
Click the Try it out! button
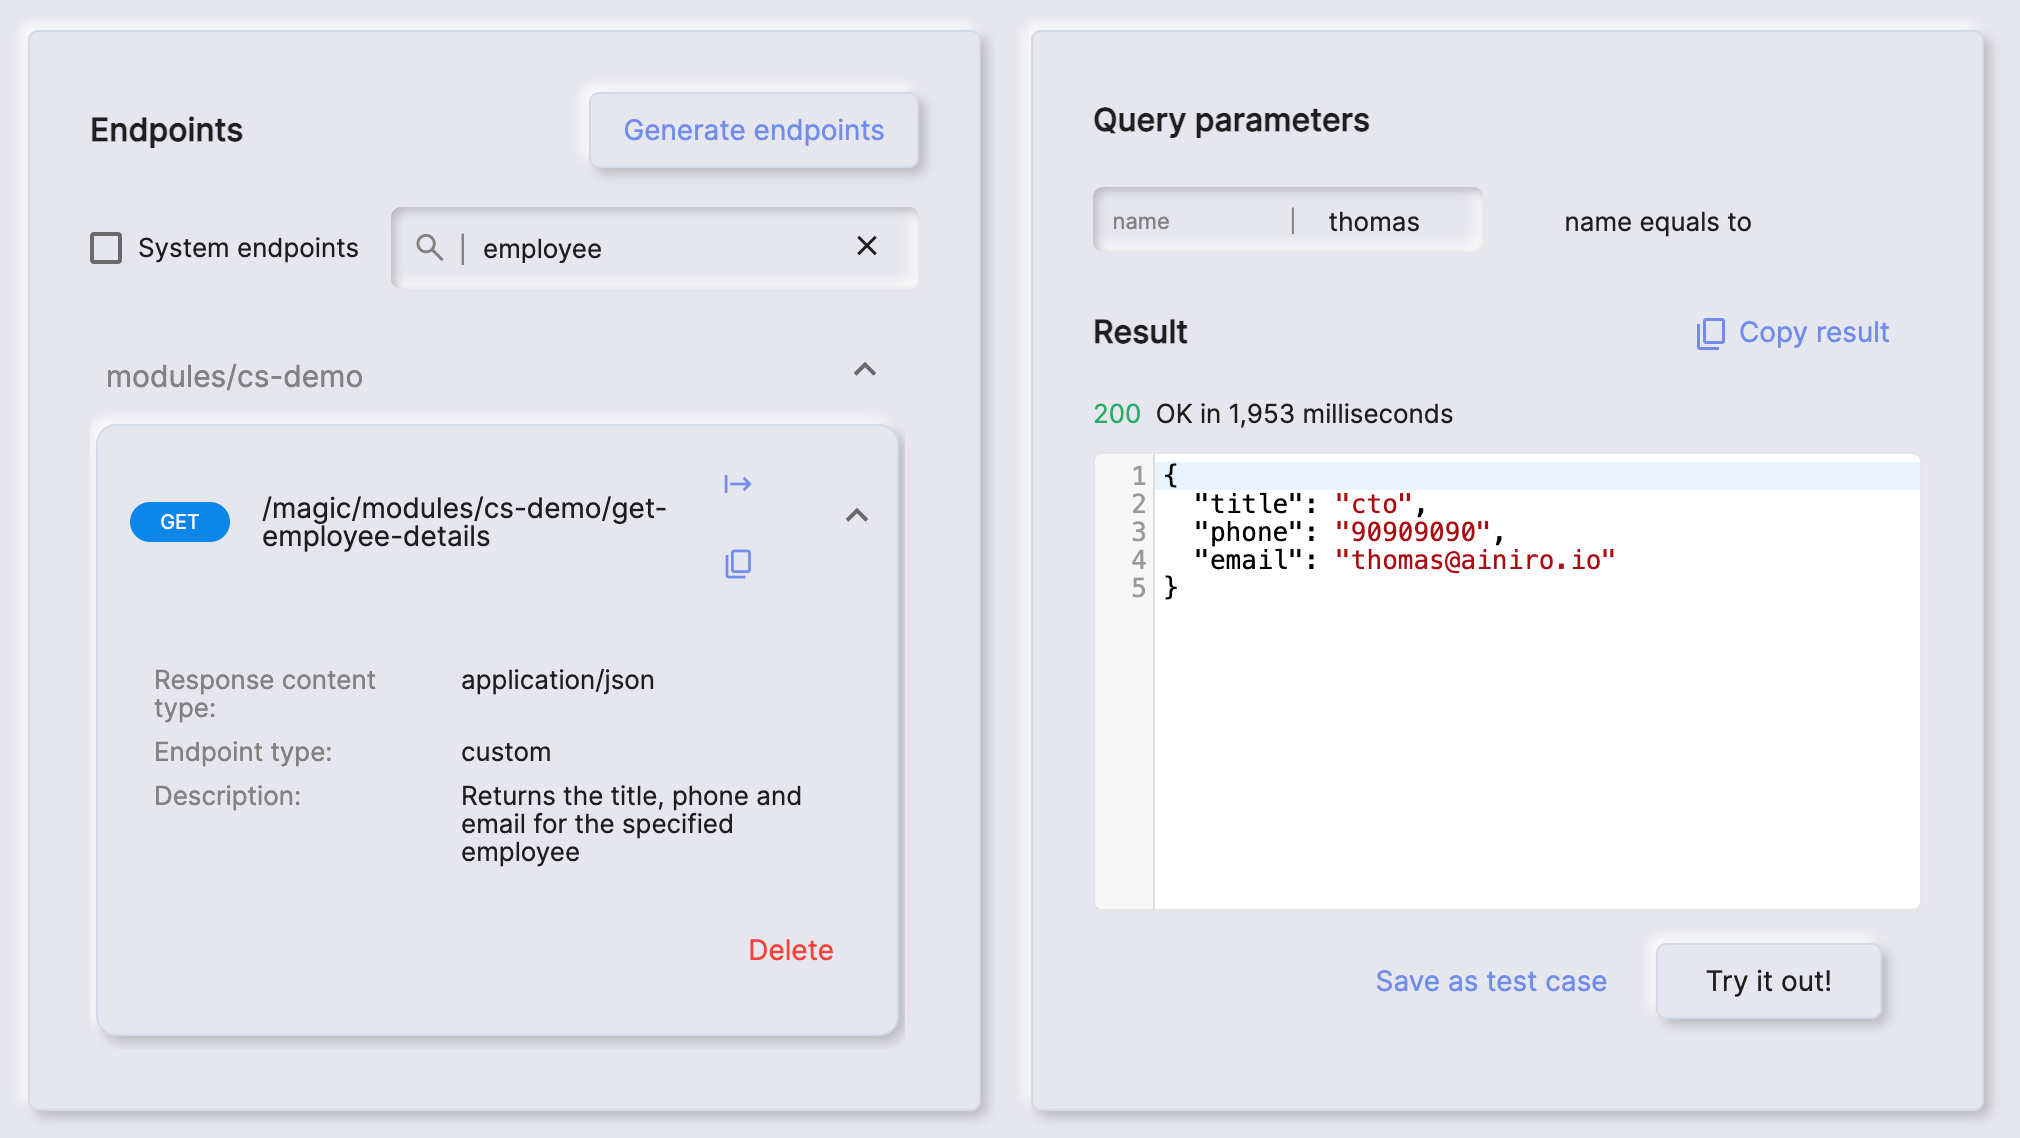click(x=1768, y=981)
